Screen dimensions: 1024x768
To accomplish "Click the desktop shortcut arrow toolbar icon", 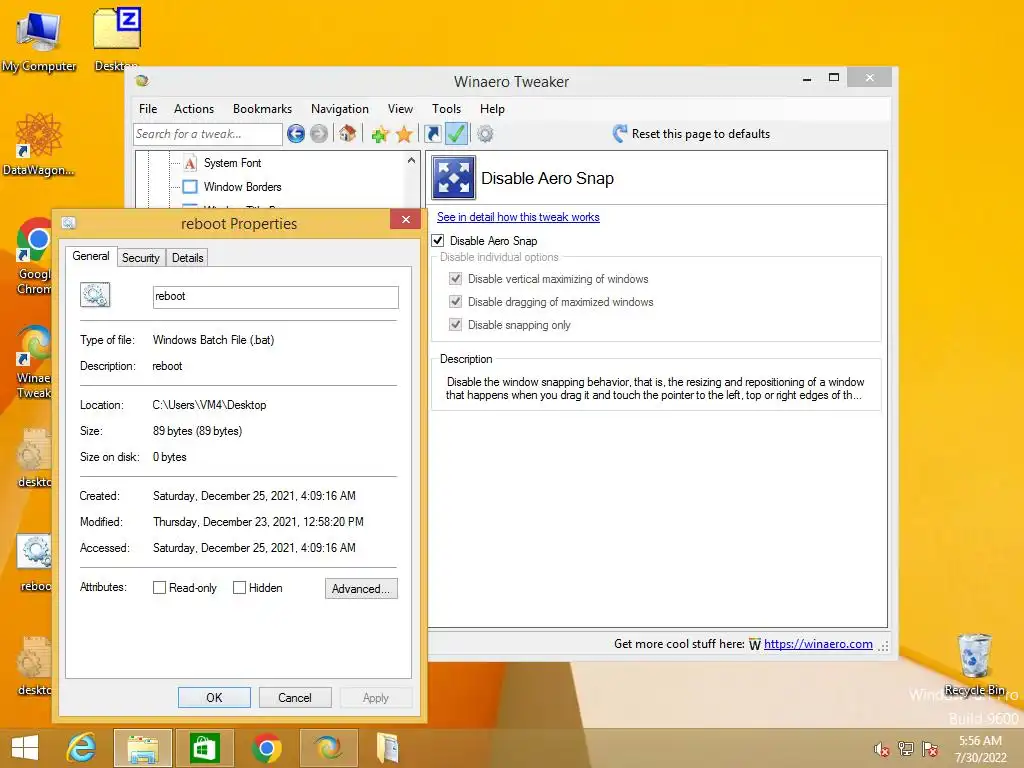I will coord(432,134).
